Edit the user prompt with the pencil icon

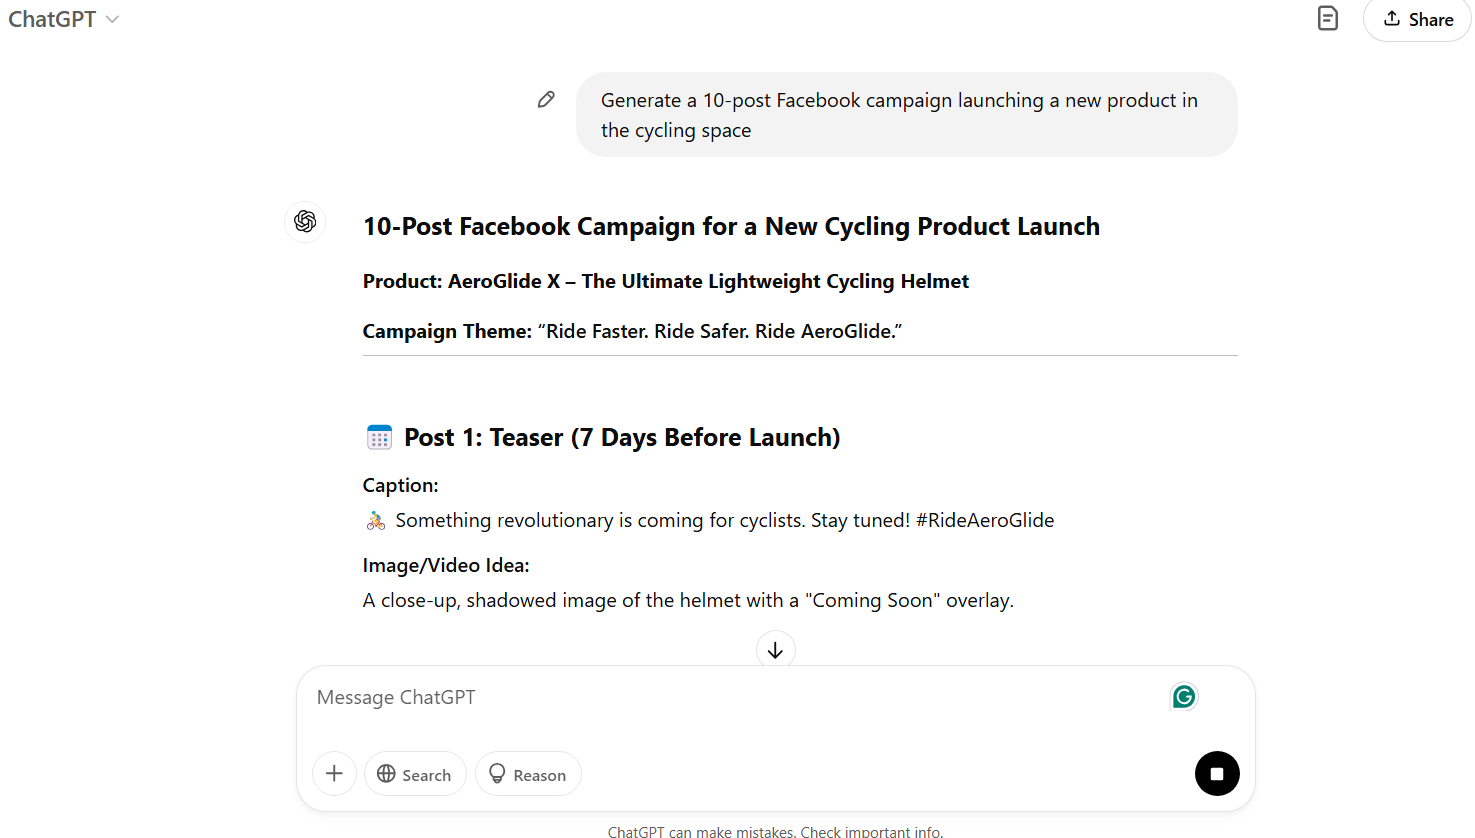[x=546, y=99]
